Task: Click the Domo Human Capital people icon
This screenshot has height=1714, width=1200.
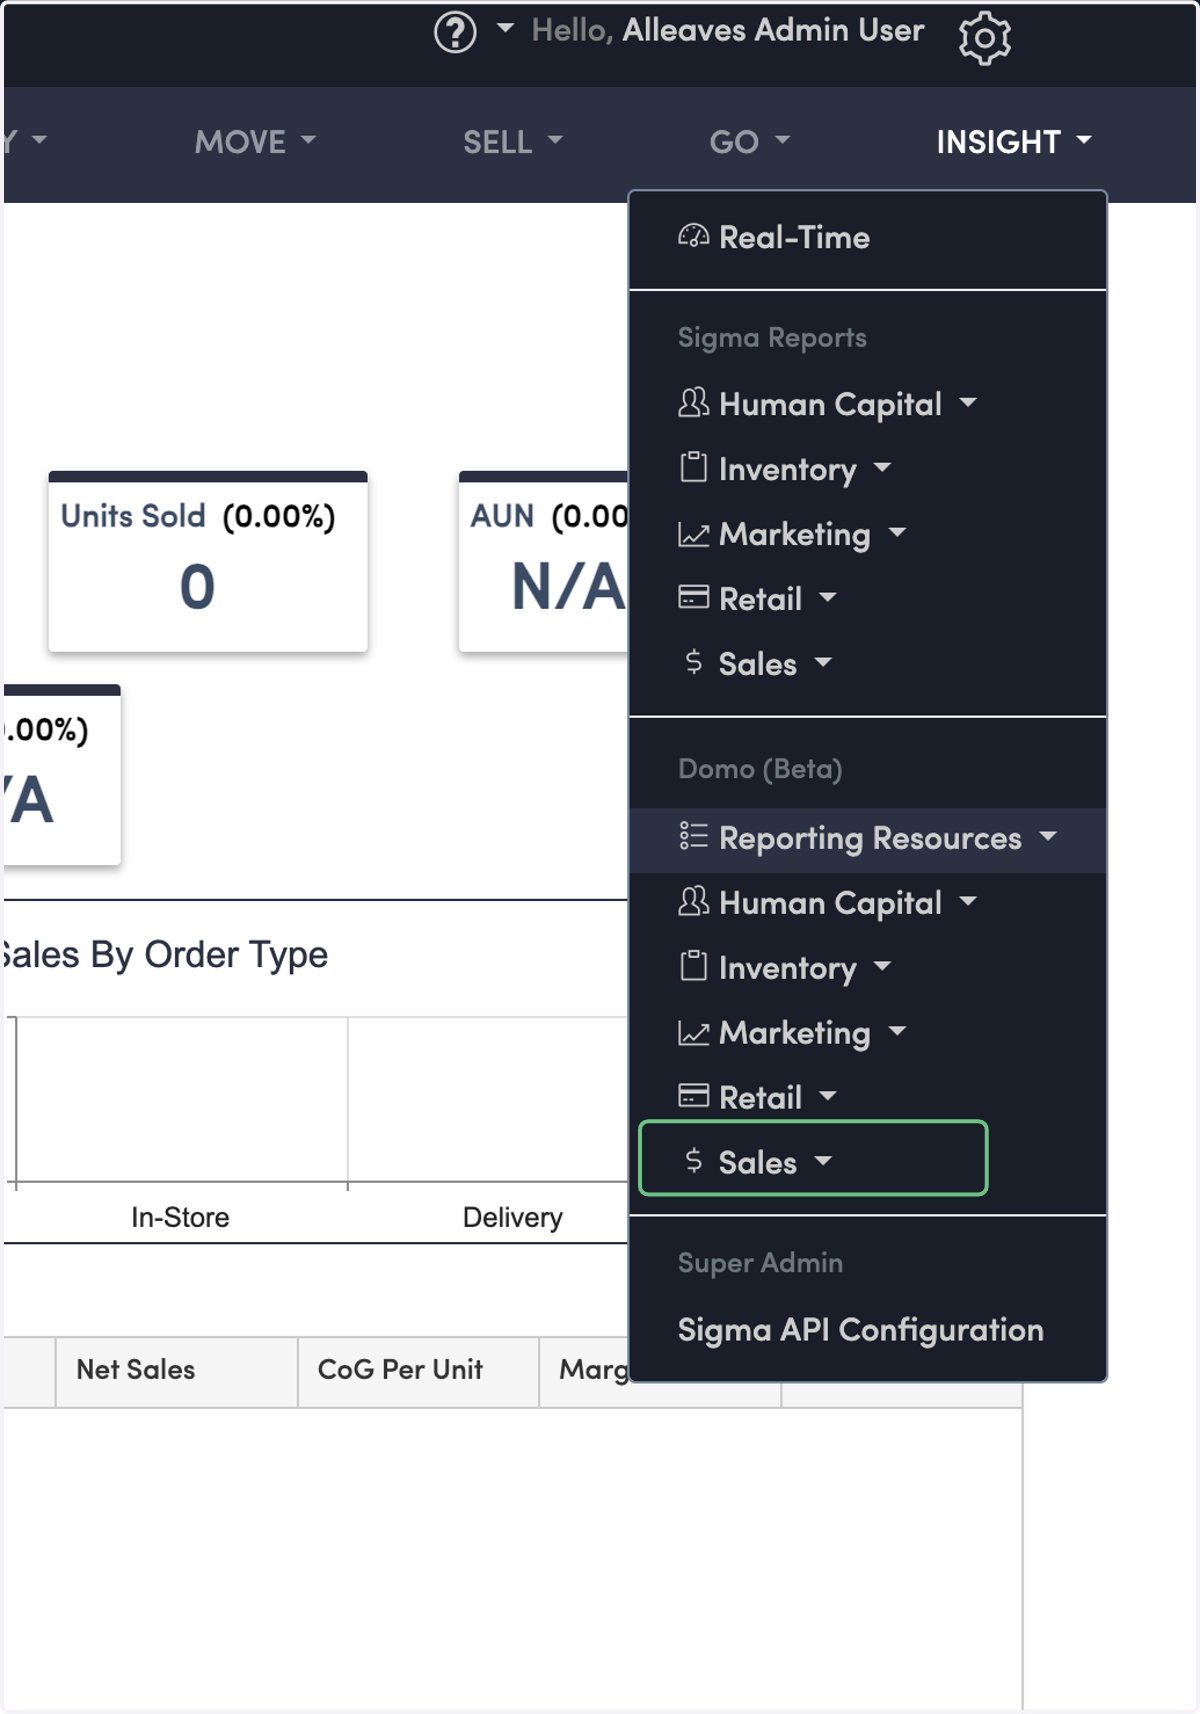Action: (693, 902)
